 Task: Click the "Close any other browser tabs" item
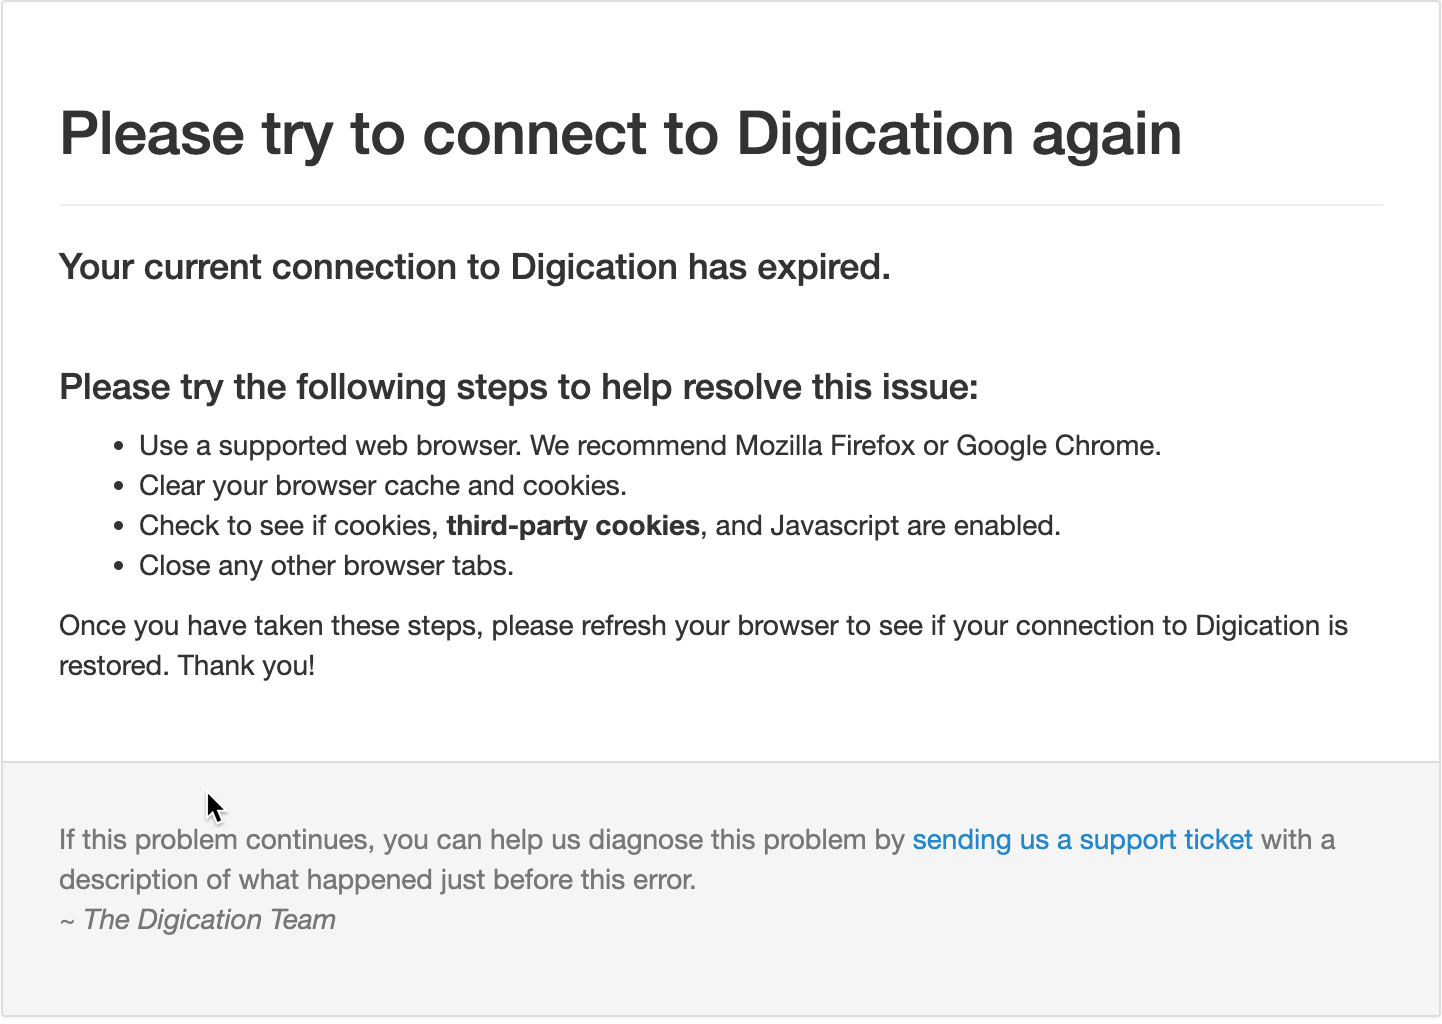tap(326, 566)
